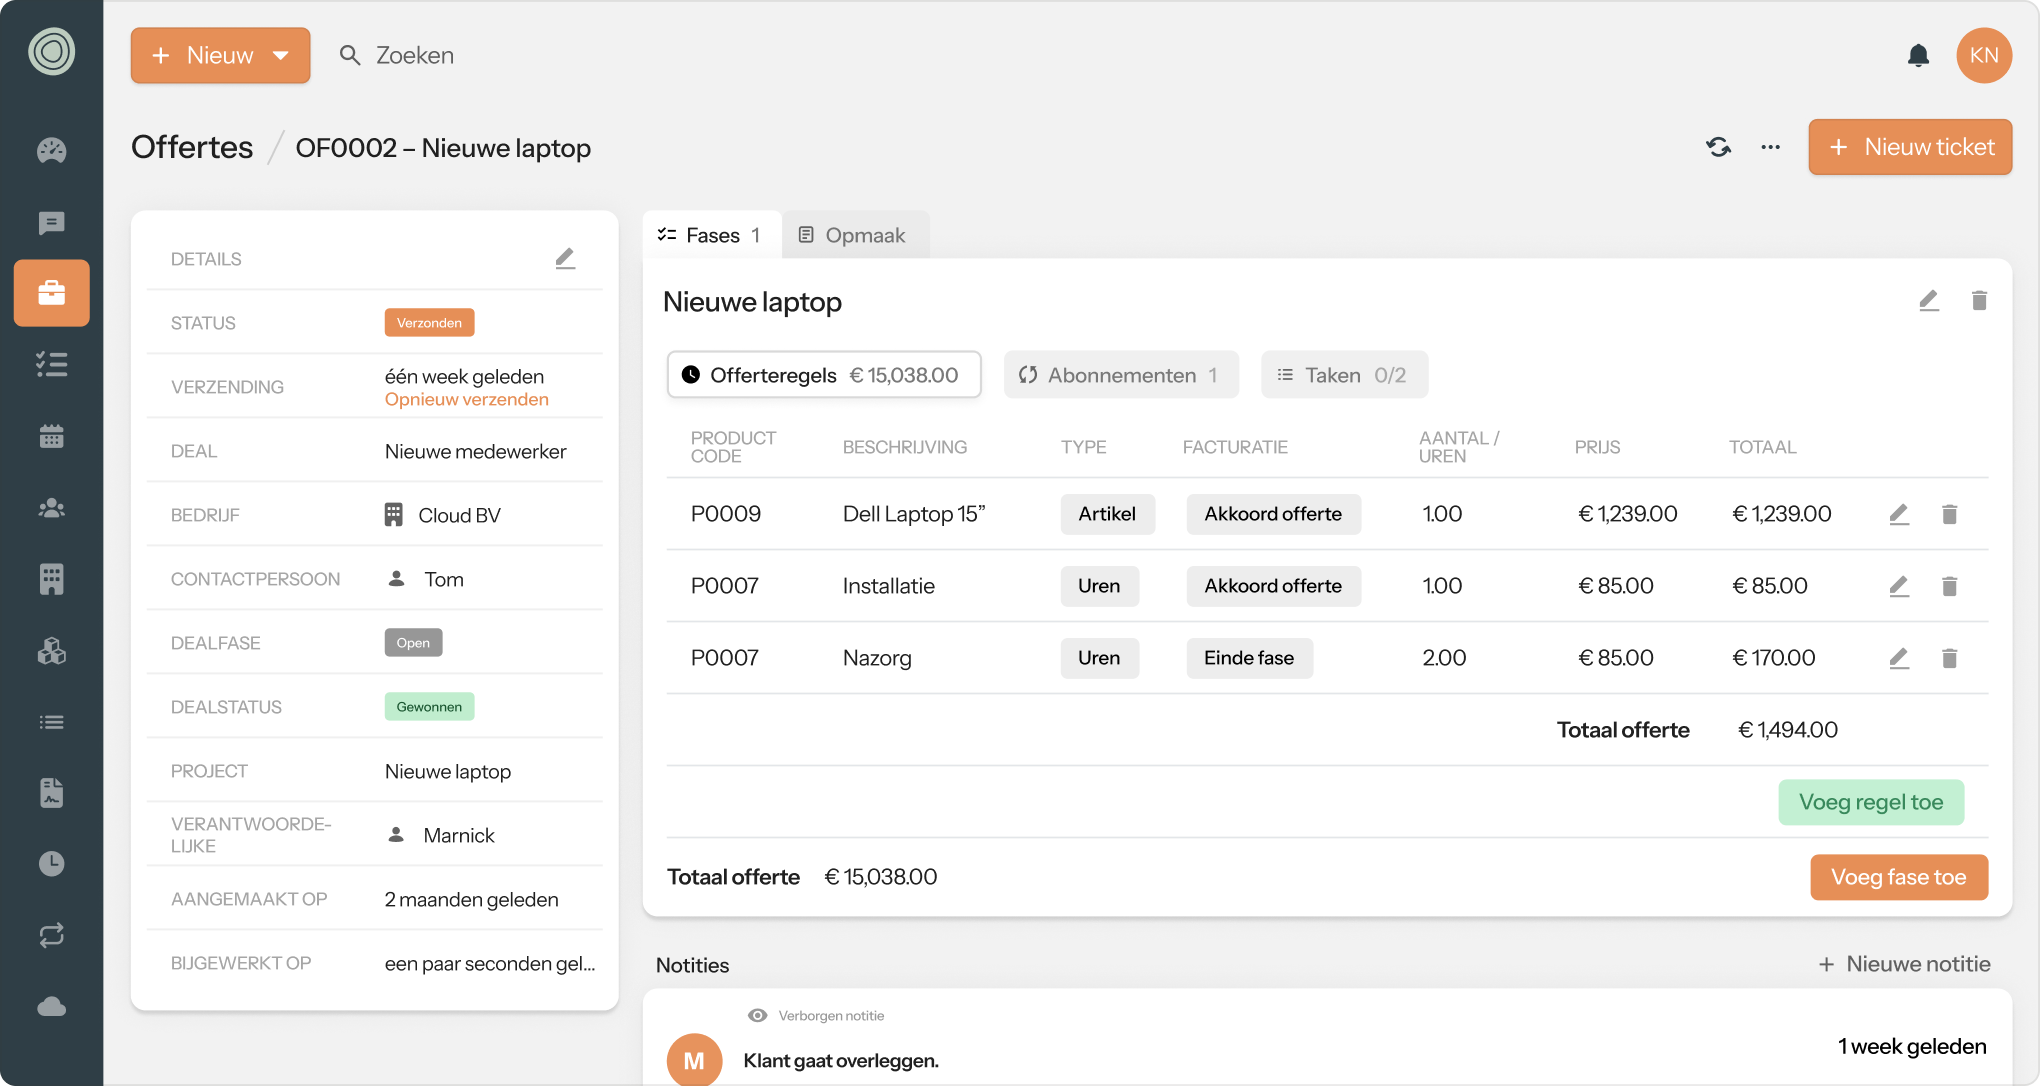Select the Abonnementen tab

point(1120,375)
